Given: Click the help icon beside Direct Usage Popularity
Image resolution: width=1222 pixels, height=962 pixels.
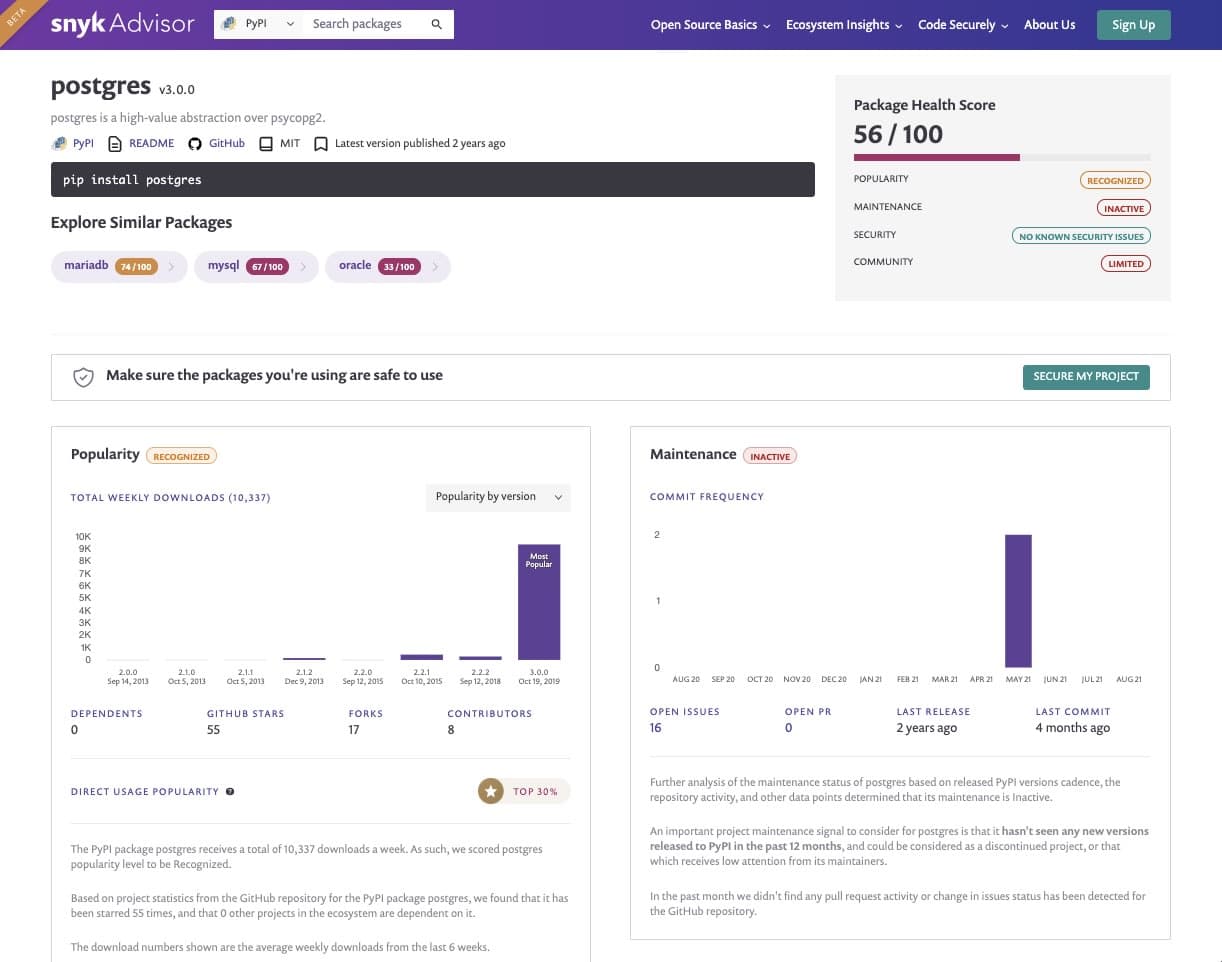Looking at the screenshot, I should [230, 792].
